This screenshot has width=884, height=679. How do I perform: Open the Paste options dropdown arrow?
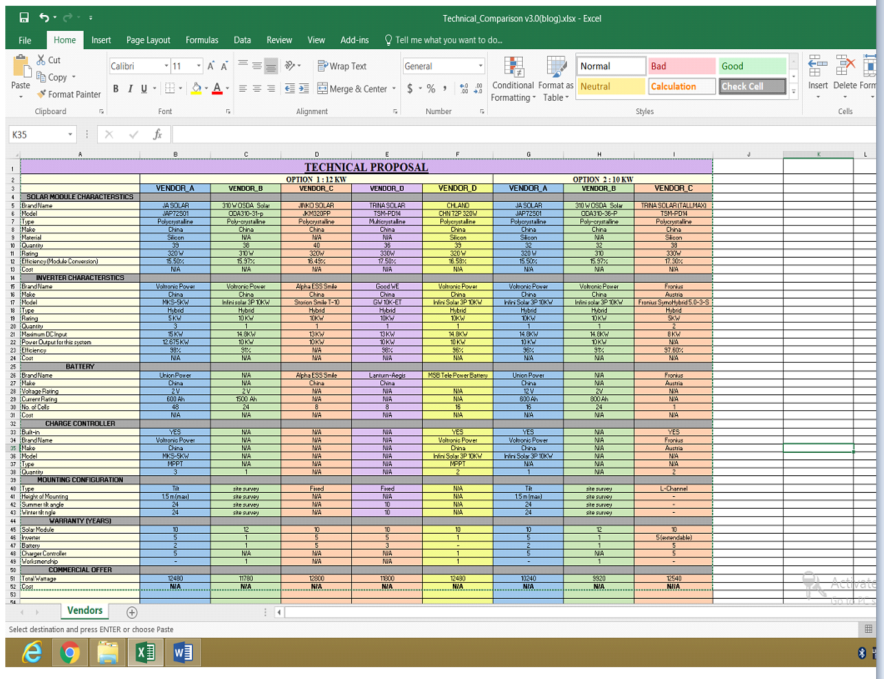point(21,97)
